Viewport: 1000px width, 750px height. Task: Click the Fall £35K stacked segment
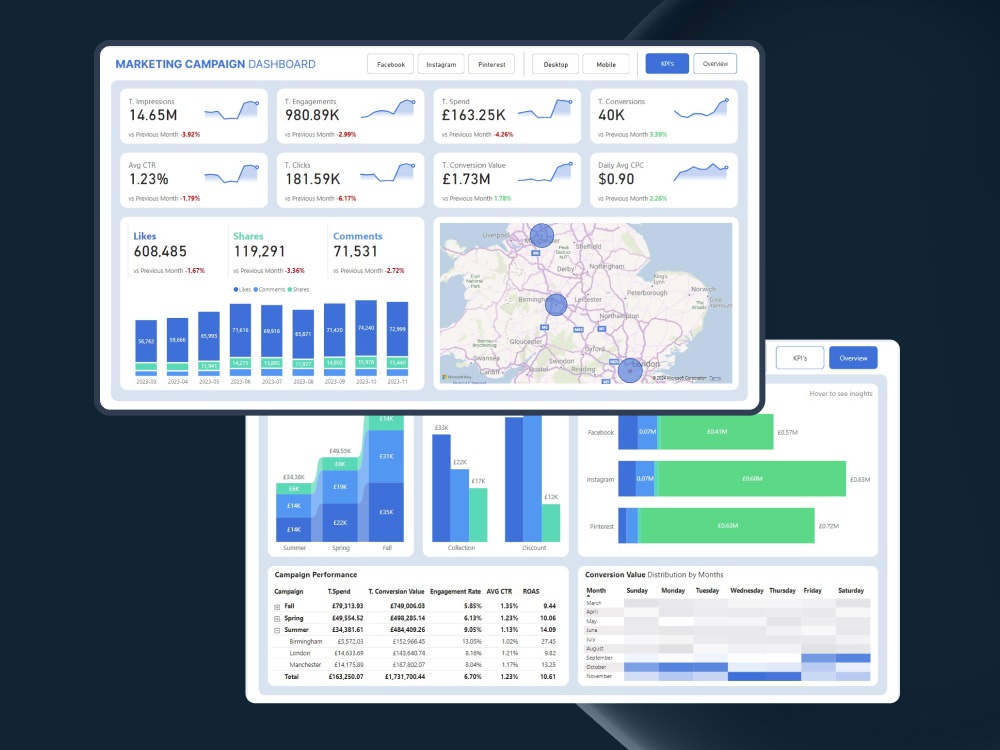pos(386,512)
